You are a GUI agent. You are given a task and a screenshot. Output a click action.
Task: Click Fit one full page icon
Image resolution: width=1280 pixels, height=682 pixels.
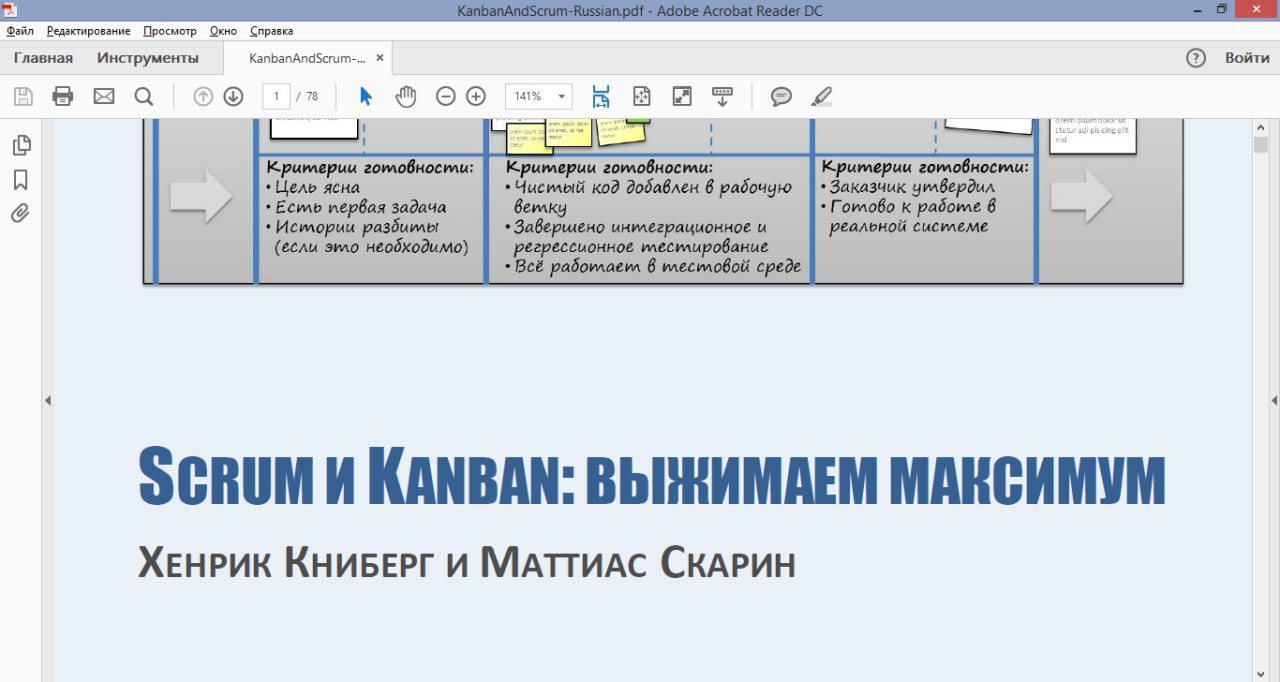coord(642,96)
